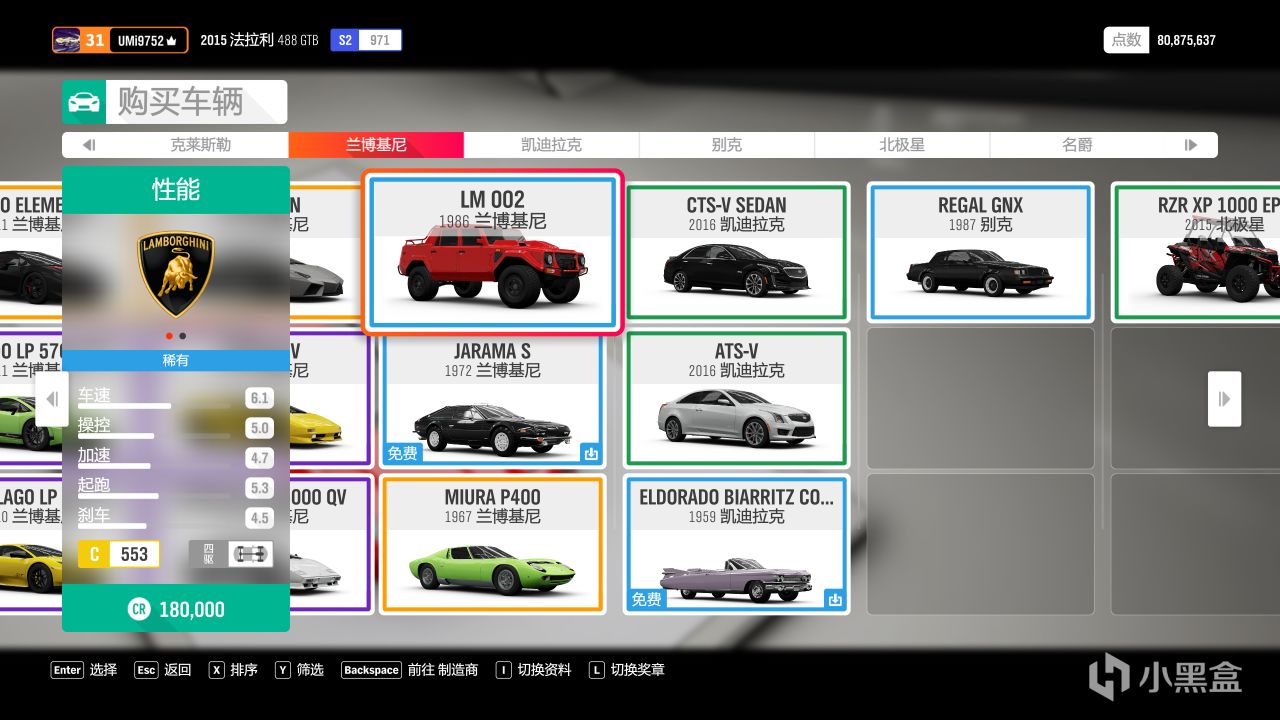Click the Y key icon for 筛选
Image resolution: width=1280 pixels, height=720 pixels.
pos(283,670)
